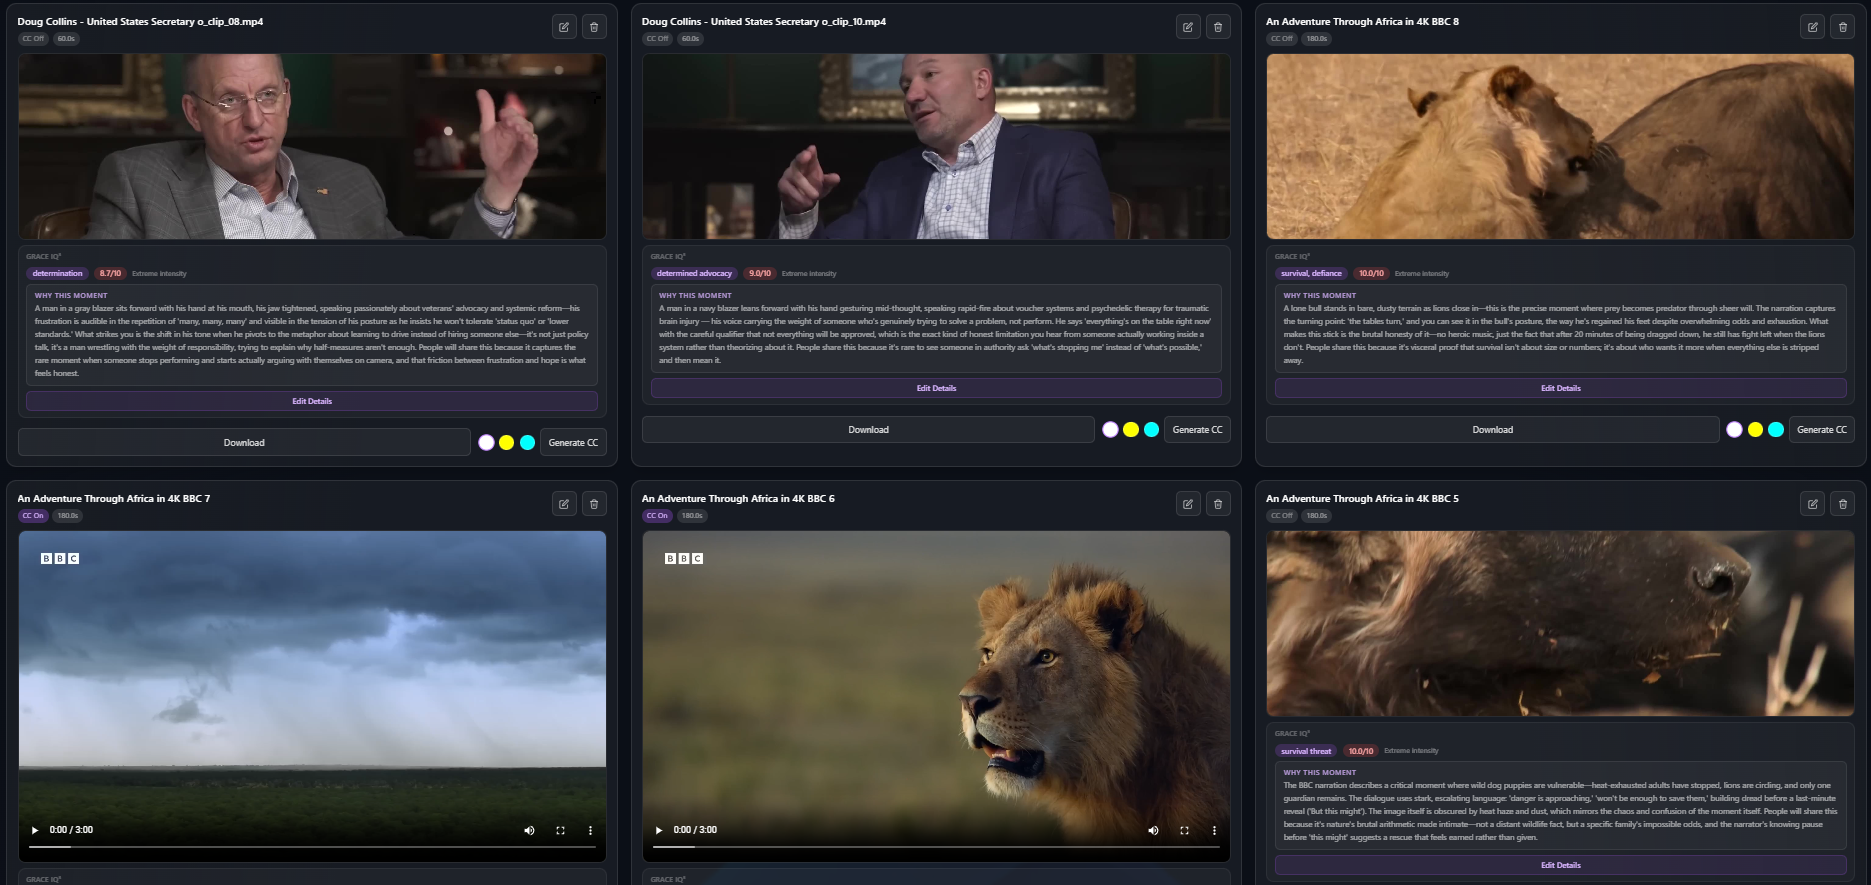Pick yellow caption color on clip_08 card
Screen dimensions: 1871x885
(x=507, y=442)
